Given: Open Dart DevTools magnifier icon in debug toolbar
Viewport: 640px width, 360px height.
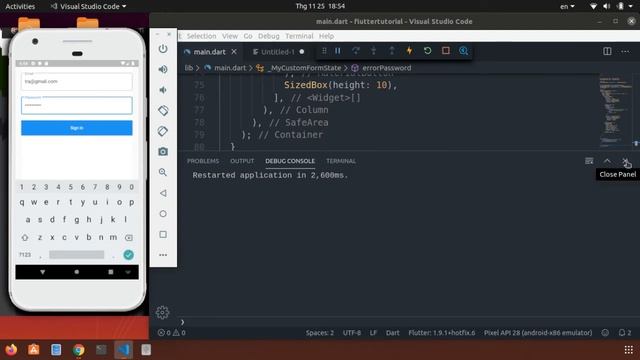Looking at the screenshot, I should click(464, 51).
